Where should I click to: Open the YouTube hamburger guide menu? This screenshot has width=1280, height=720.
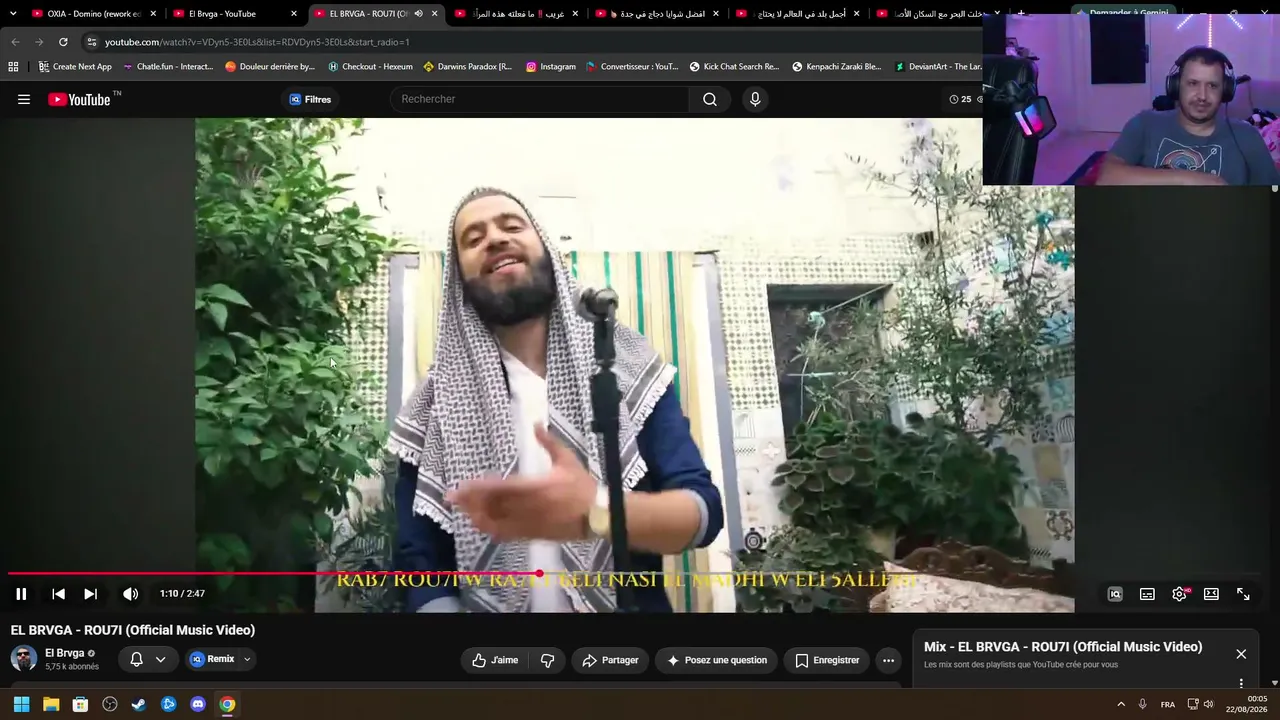[x=24, y=99]
